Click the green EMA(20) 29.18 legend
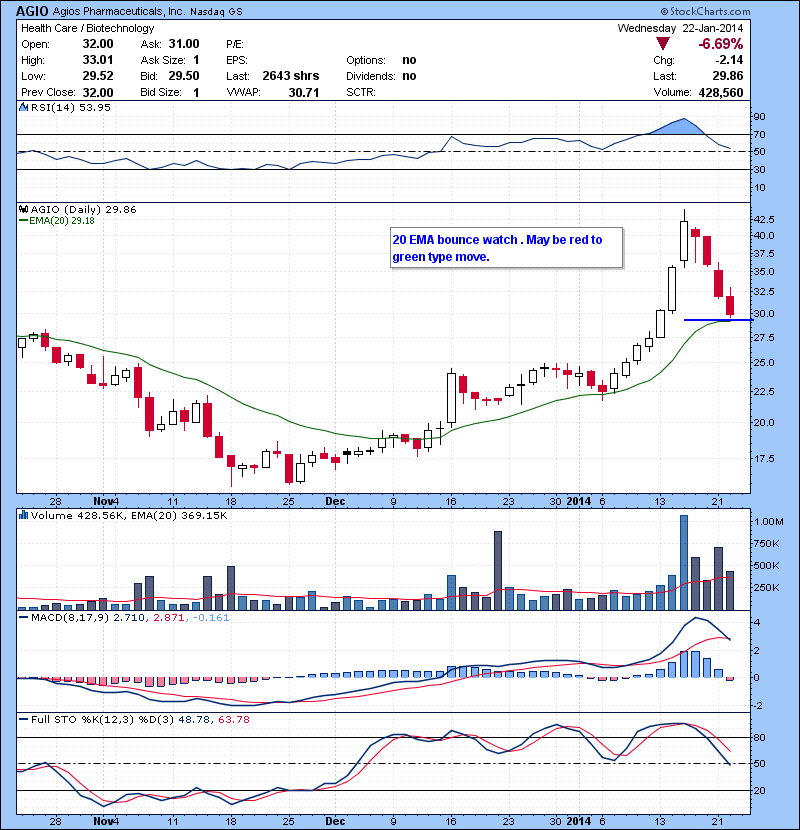 [57, 221]
